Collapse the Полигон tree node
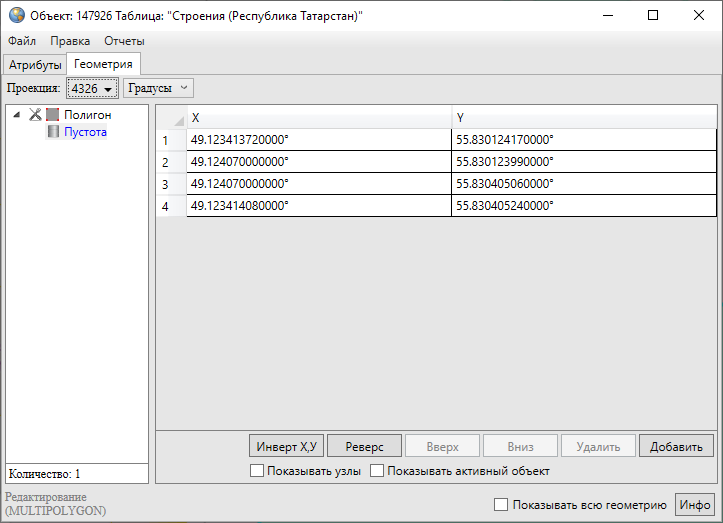 pyautogui.click(x=17, y=115)
